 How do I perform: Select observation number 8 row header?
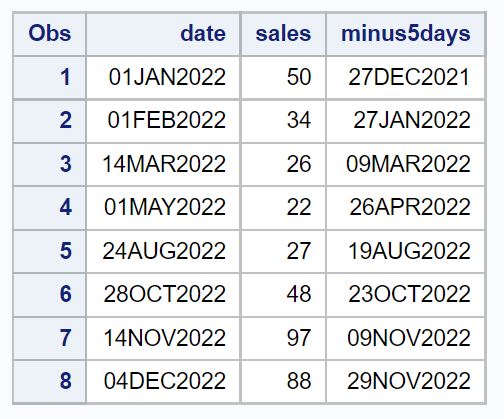pyautogui.click(x=49, y=381)
